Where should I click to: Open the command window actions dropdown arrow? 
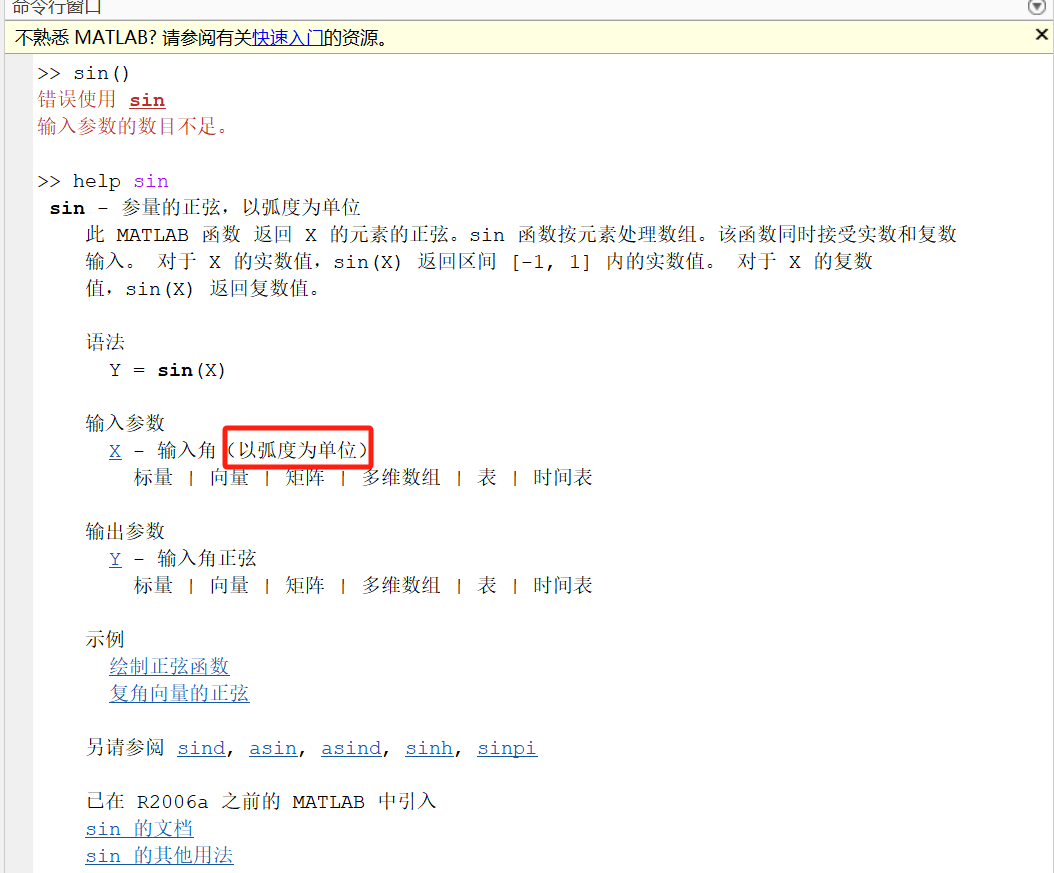click(x=1037, y=7)
